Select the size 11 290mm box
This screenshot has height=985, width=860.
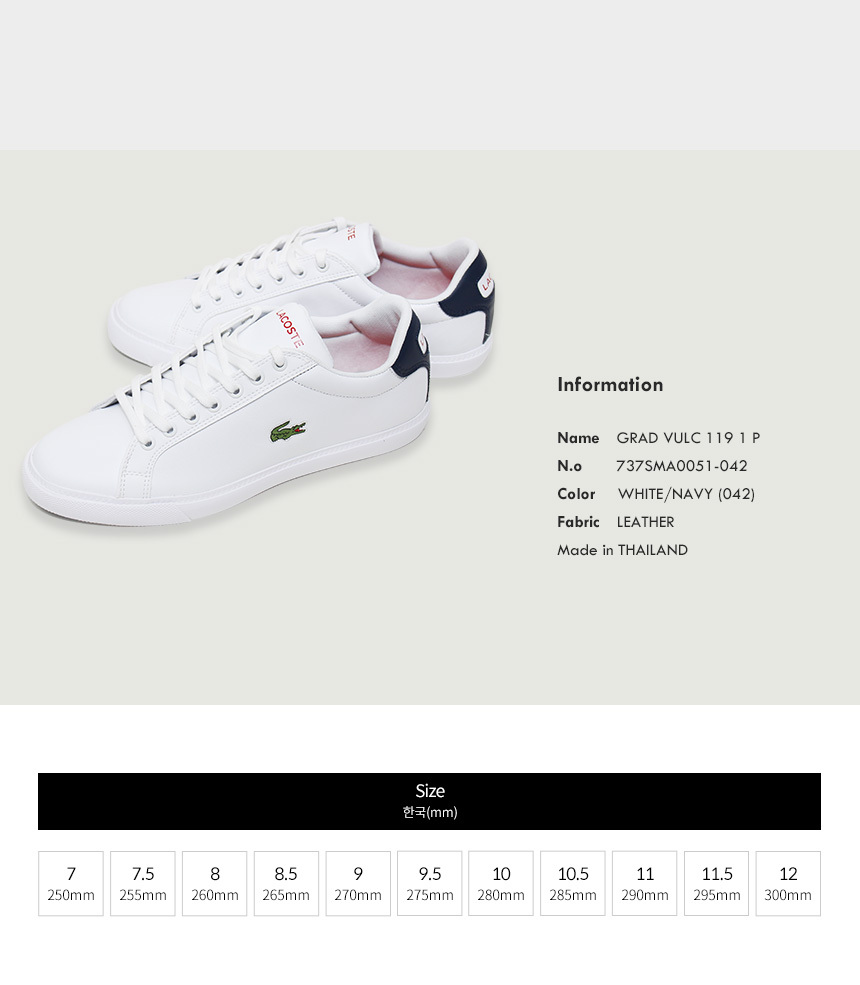(x=645, y=883)
